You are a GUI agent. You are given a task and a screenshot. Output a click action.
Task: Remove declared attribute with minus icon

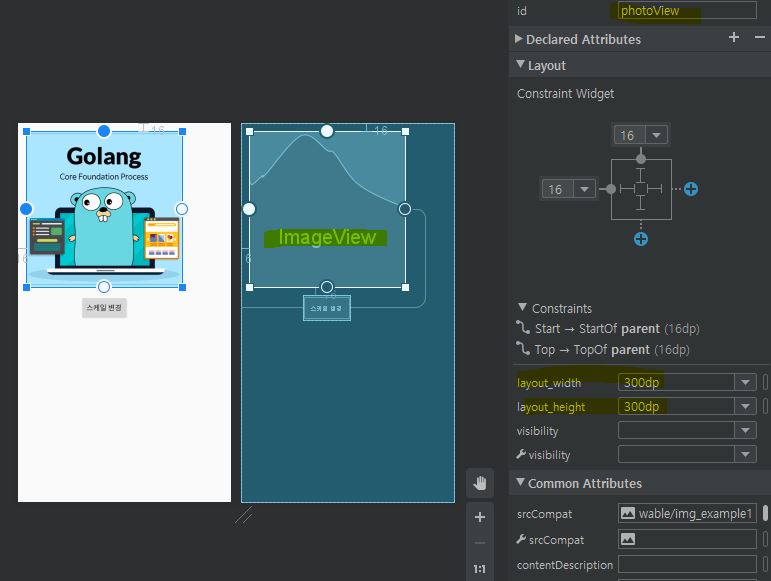point(760,37)
